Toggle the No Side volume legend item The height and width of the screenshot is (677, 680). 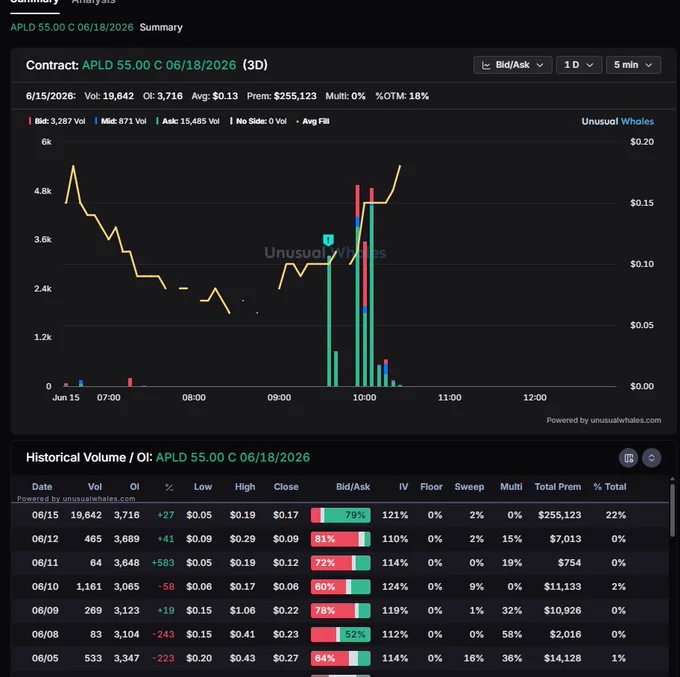(x=258, y=121)
